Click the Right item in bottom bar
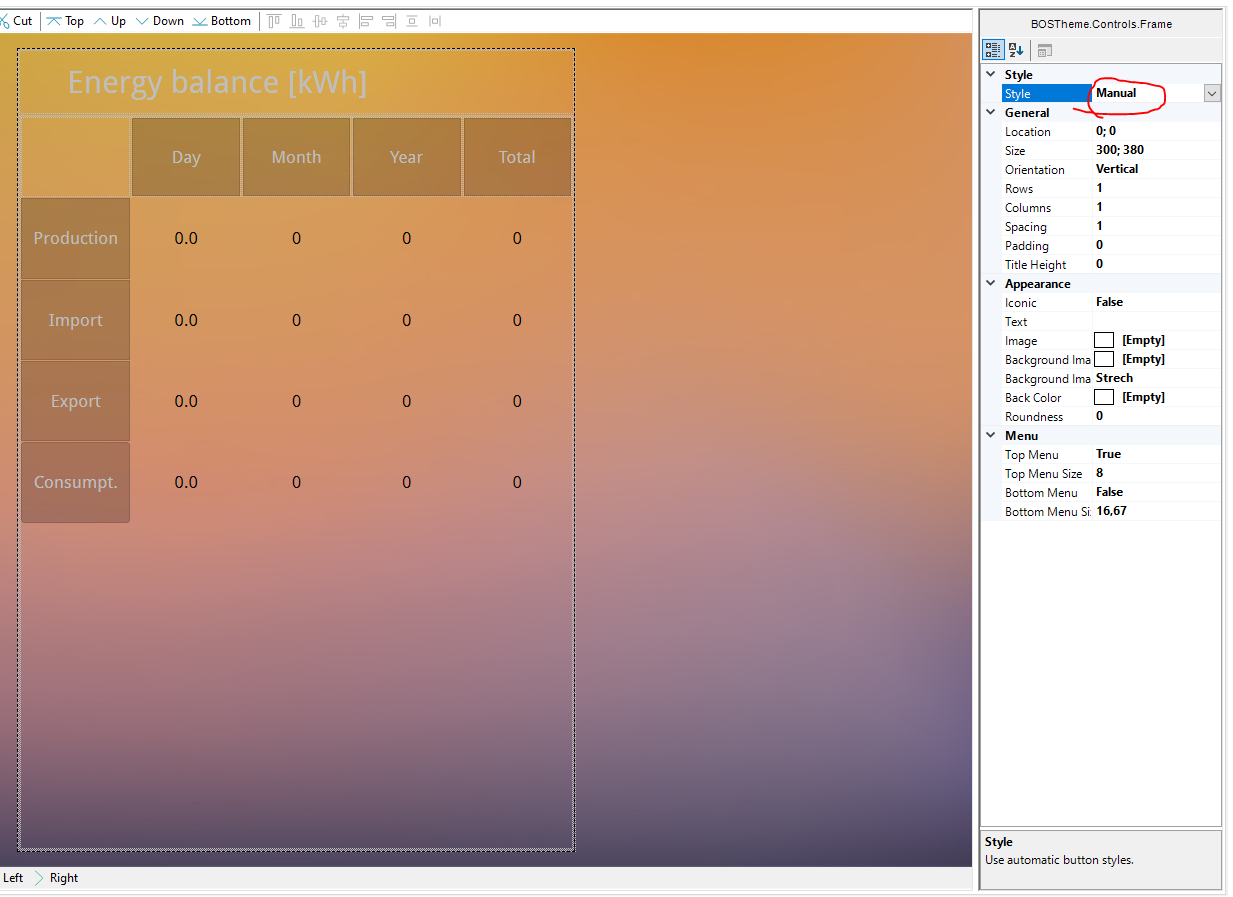The width and height of the screenshot is (1233, 897). click(62, 878)
